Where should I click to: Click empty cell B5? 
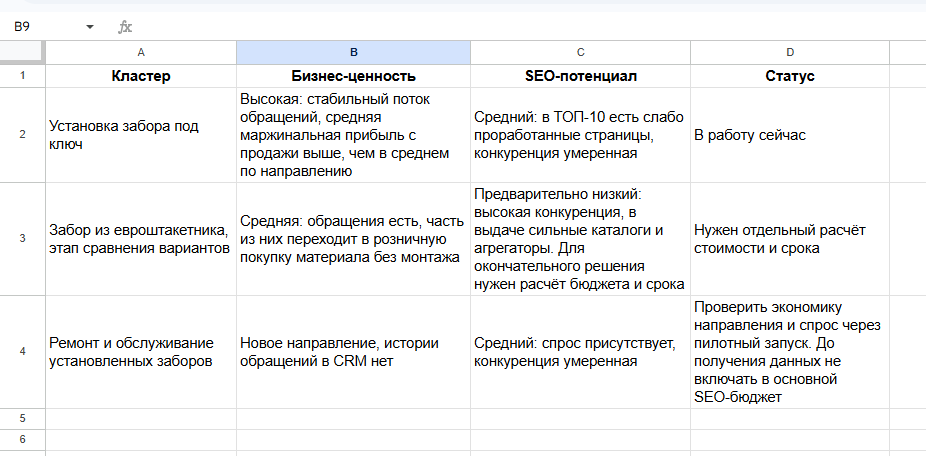[x=354, y=418]
